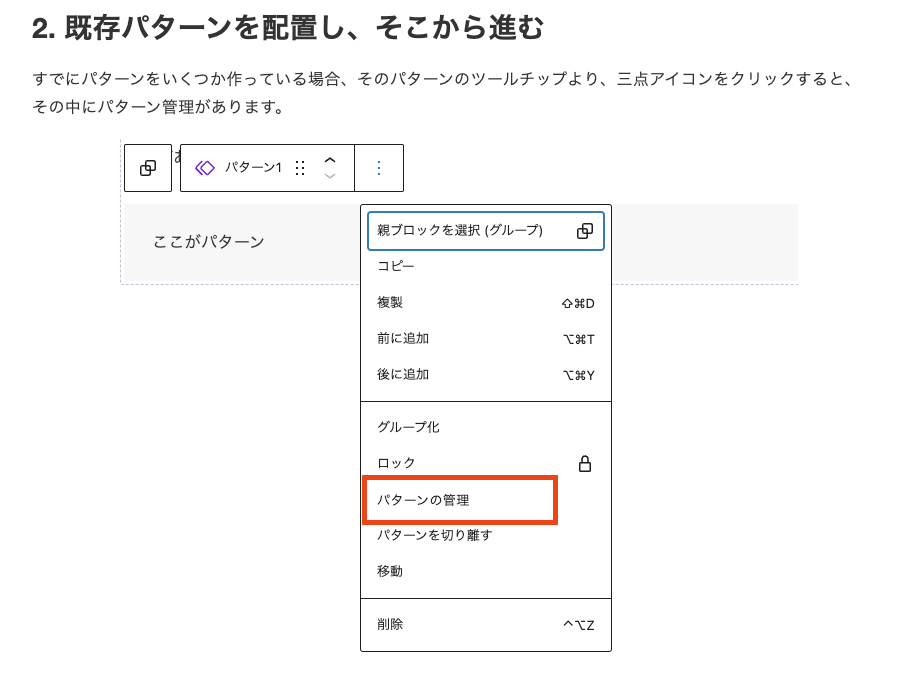Viewport: 898px width, 692px height.
Task: Click the drag handle dots icon
Action: (x=300, y=168)
